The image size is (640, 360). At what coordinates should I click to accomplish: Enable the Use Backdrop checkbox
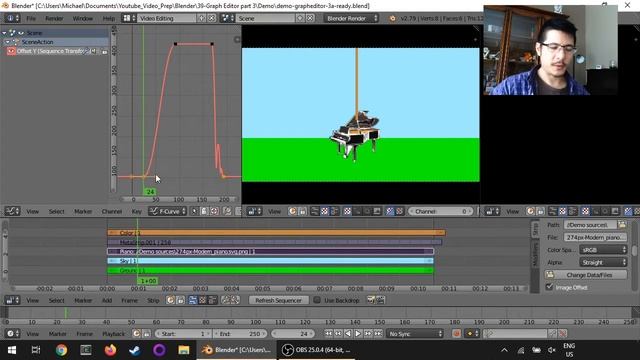point(317,300)
